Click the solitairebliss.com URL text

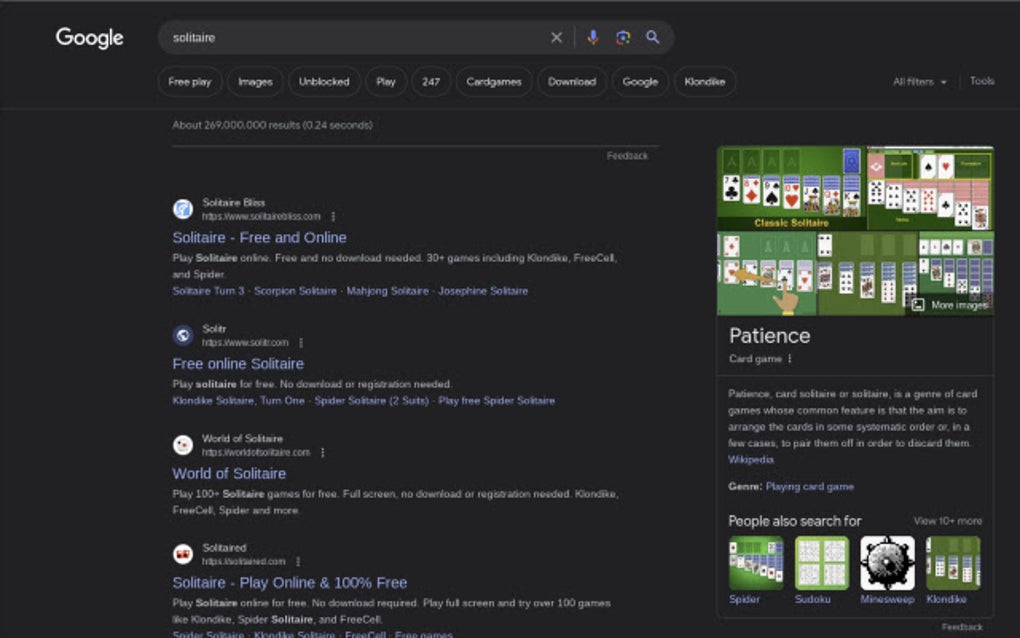tap(261, 217)
